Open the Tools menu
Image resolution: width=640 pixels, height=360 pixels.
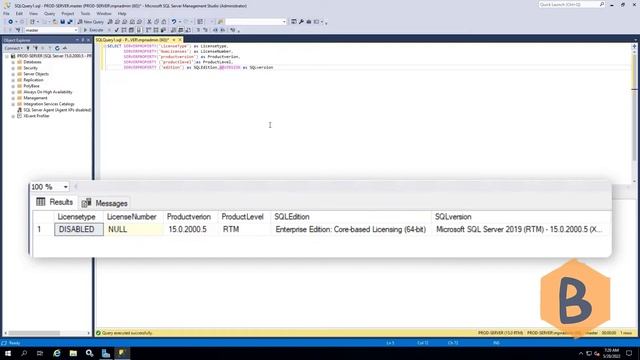click(x=85, y=13)
